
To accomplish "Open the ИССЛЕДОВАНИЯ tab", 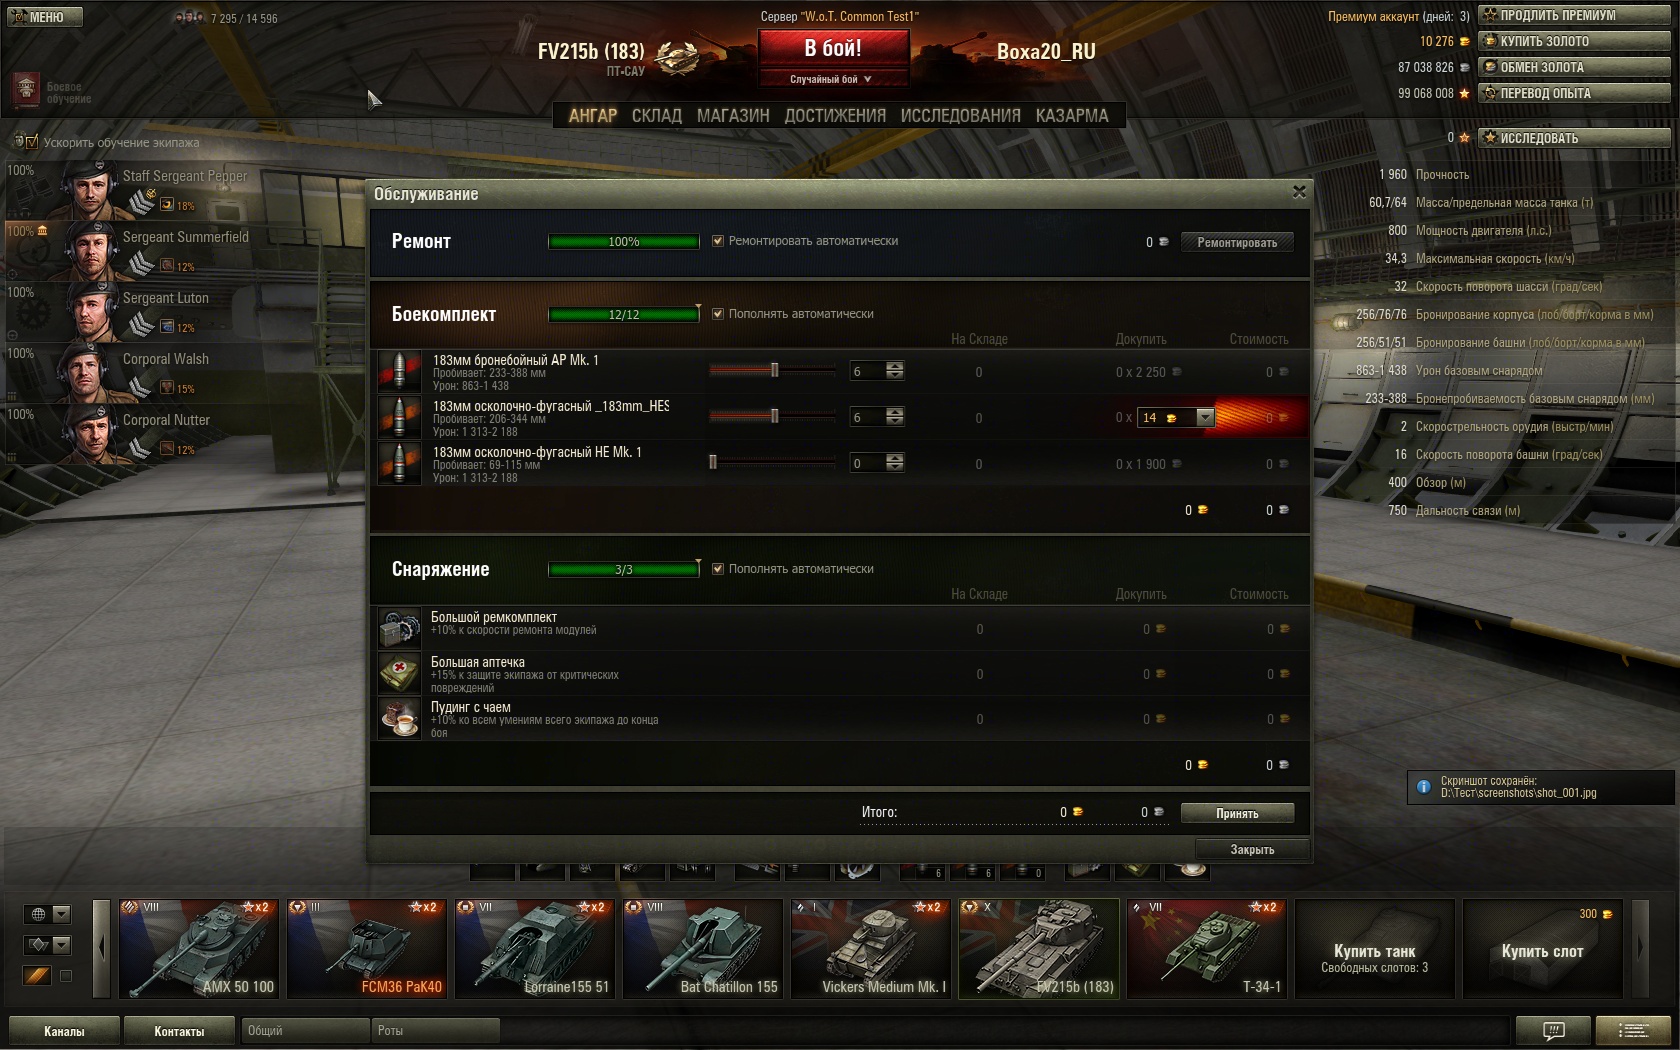I will coord(960,116).
